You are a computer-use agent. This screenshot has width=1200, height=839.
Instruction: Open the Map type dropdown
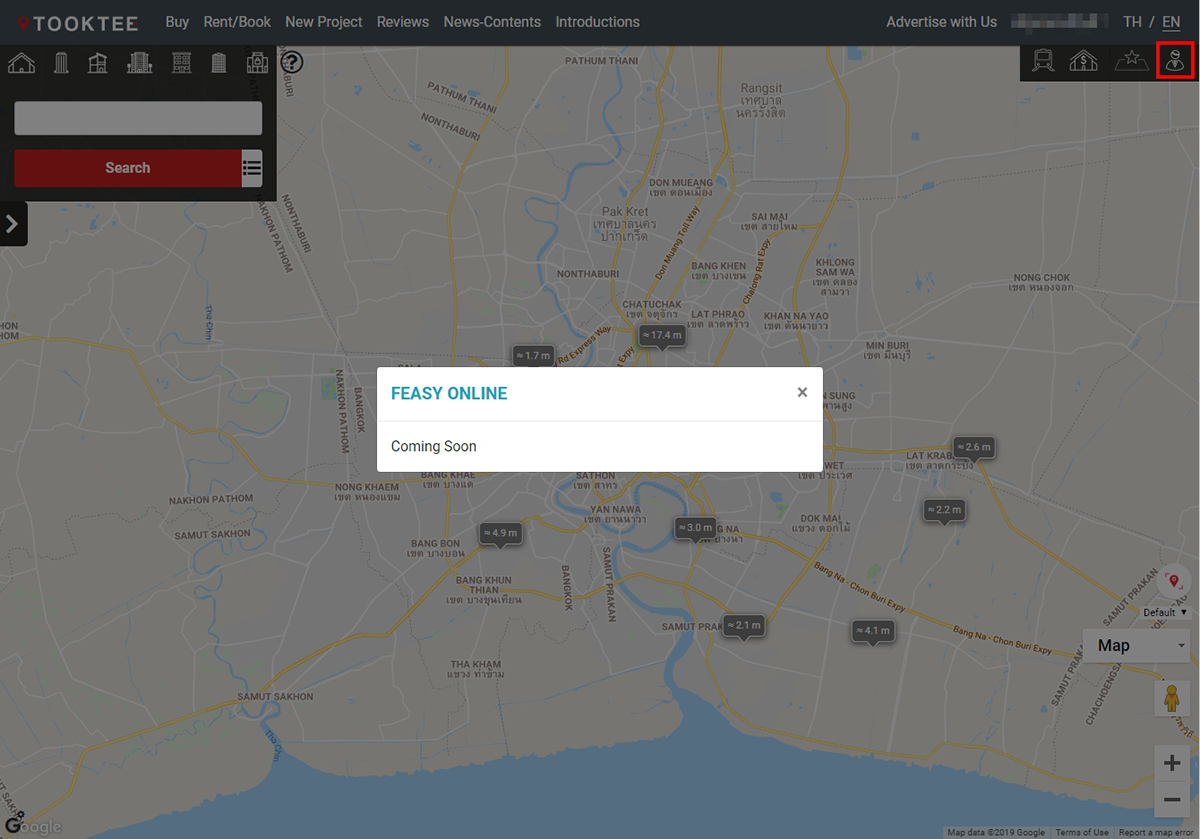click(1140, 645)
